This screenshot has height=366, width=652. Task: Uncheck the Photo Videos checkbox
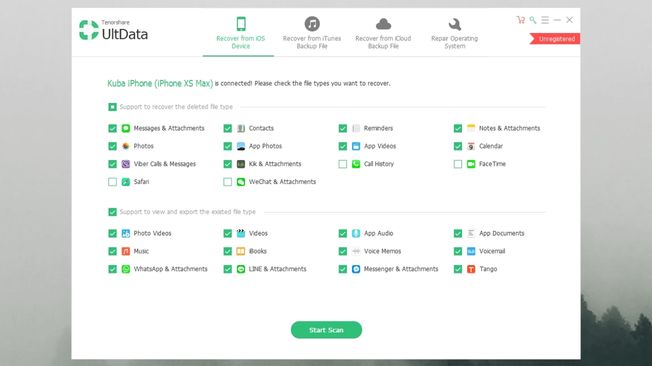(x=112, y=233)
